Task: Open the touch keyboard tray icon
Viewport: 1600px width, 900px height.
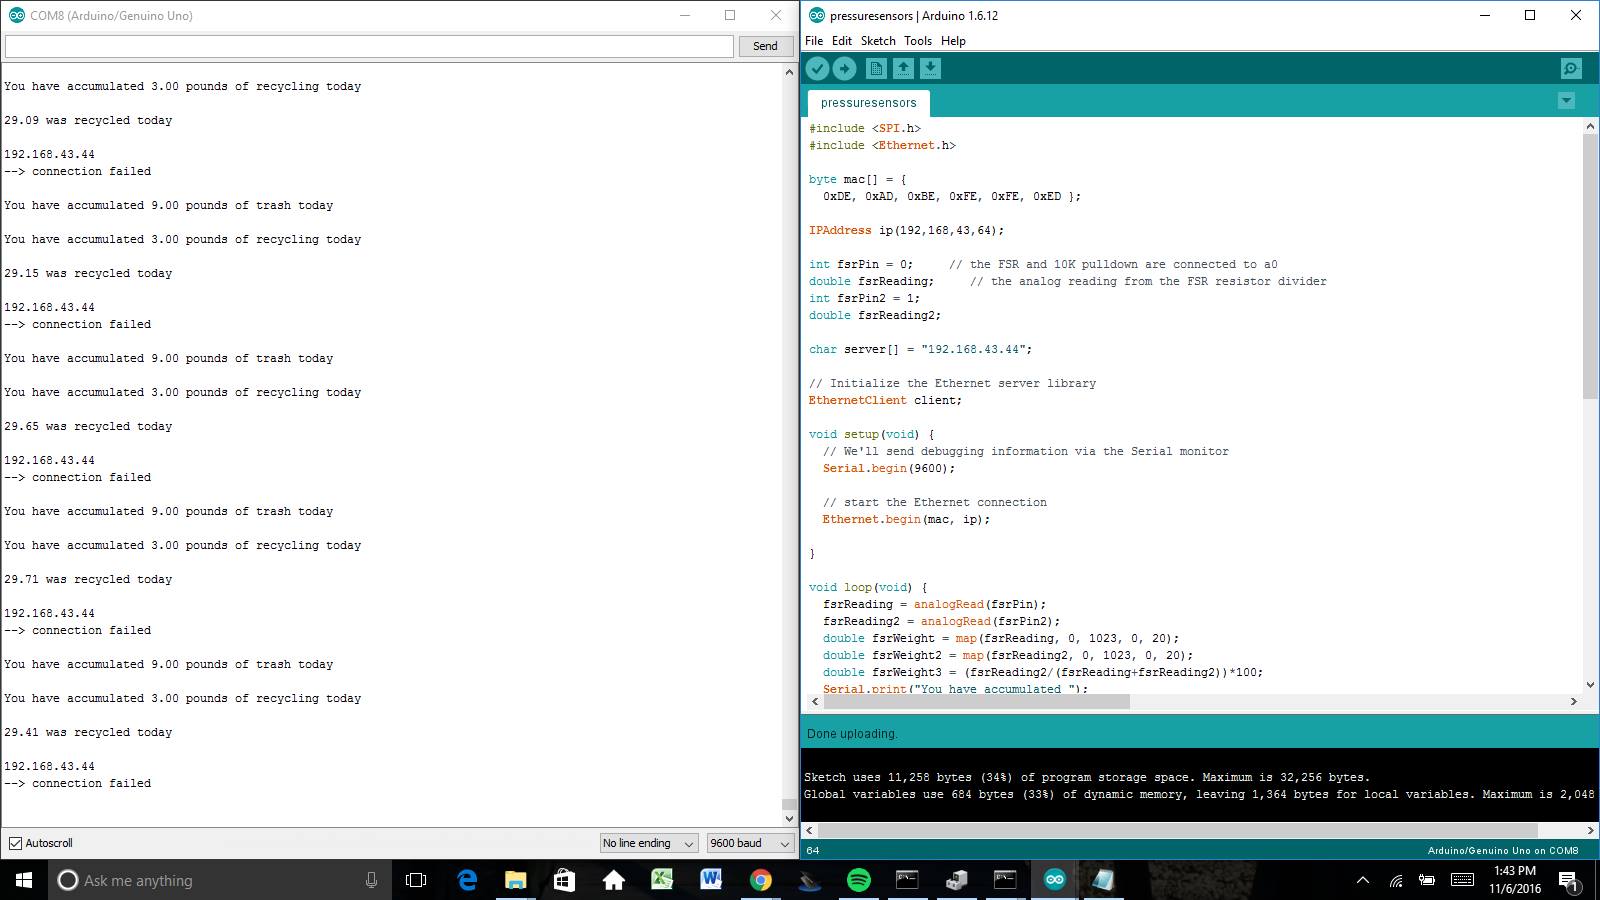Action: click(x=1462, y=880)
